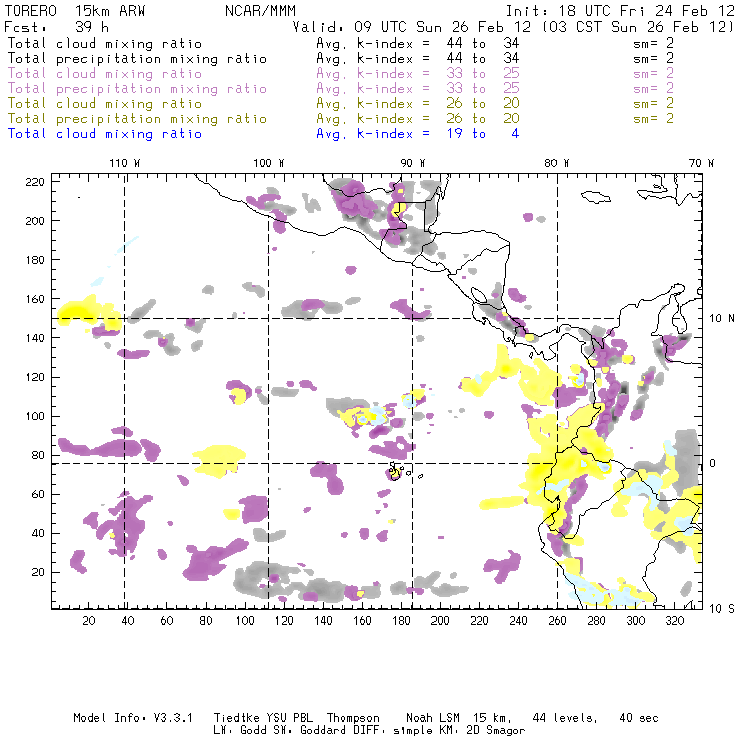740x740 pixels.
Task: Click the '(03 CST Sun 26 Feb 12)' text
Action: pyautogui.click(x=638, y=27)
